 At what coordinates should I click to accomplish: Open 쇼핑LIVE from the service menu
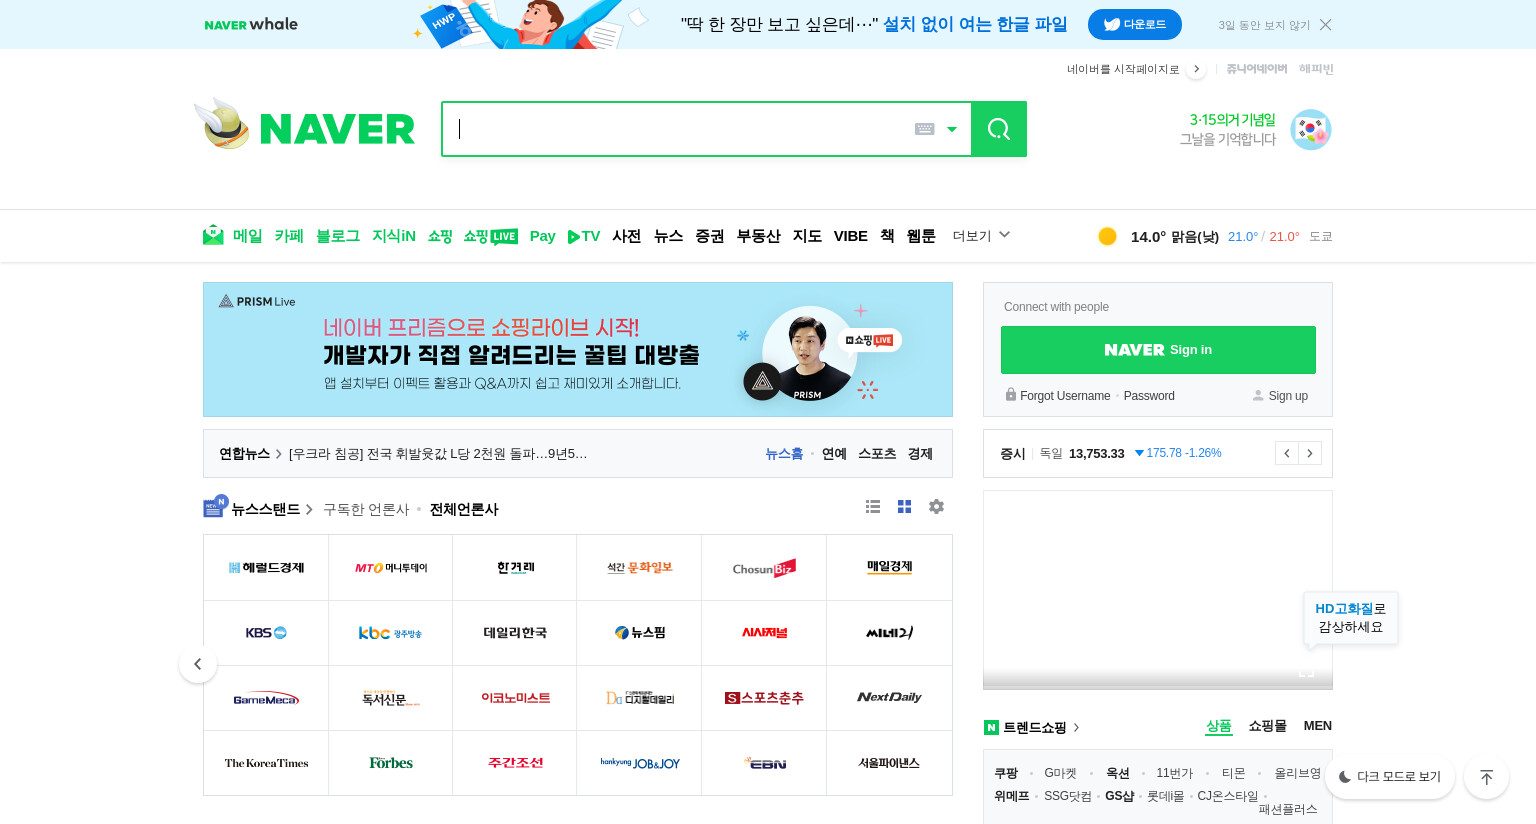tap(490, 236)
